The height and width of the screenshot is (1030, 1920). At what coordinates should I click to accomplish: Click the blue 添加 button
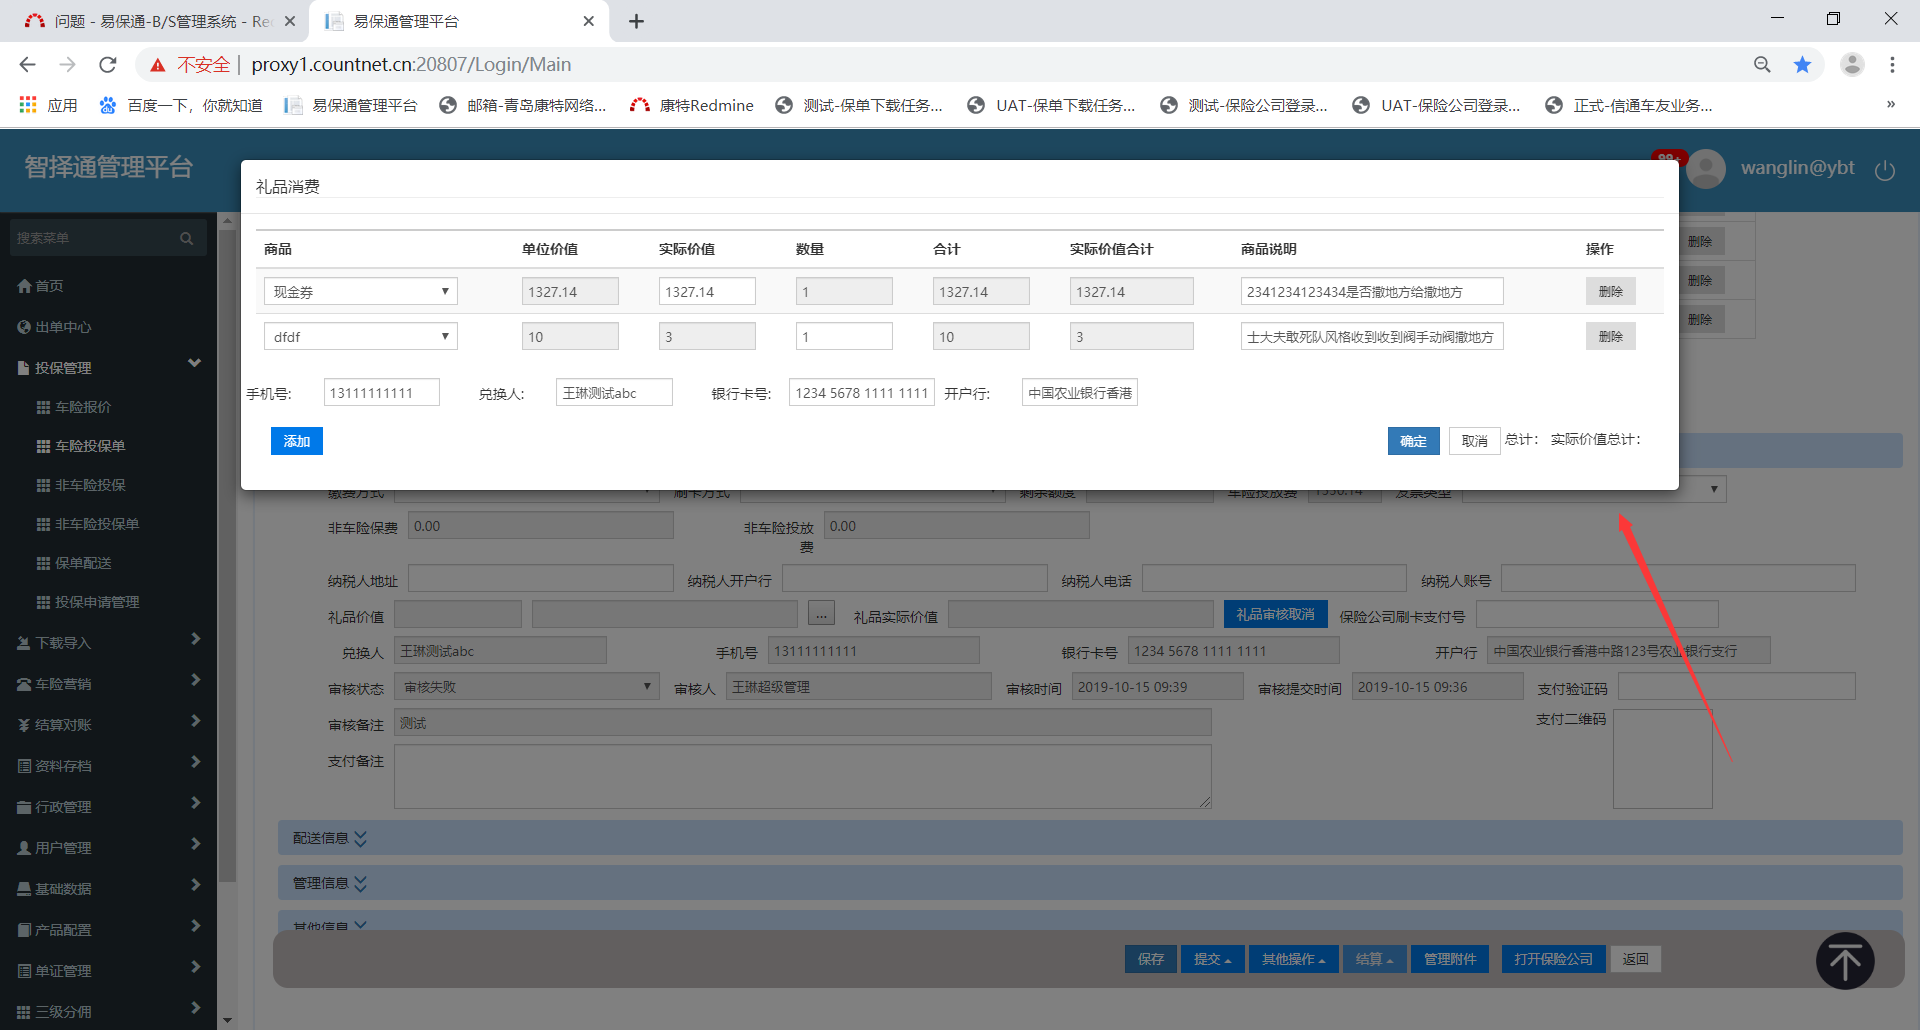(296, 441)
